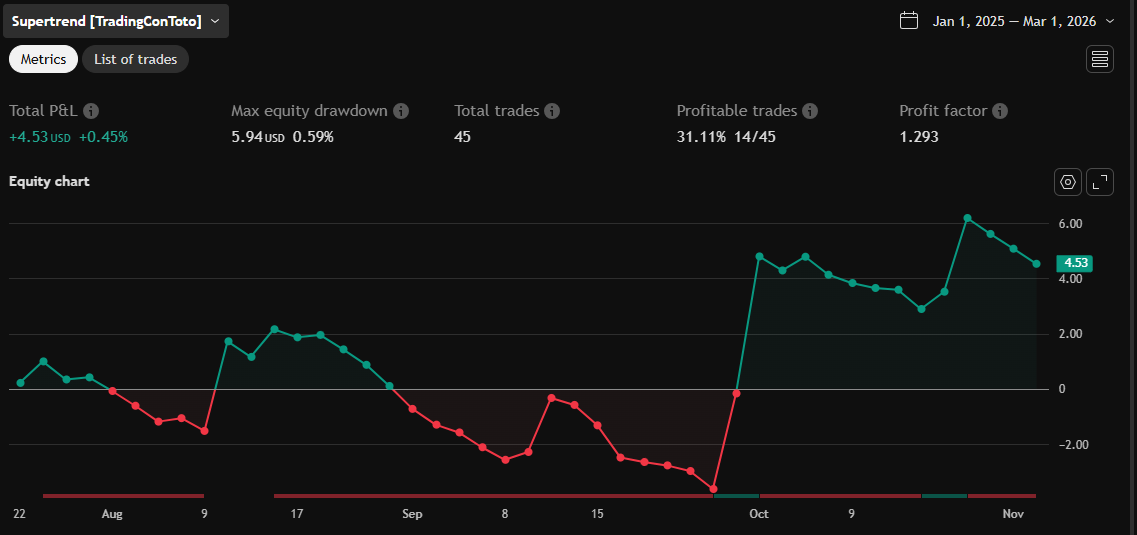Switch to the List of trades tab
Viewport: 1137px width, 535px height.
click(135, 59)
